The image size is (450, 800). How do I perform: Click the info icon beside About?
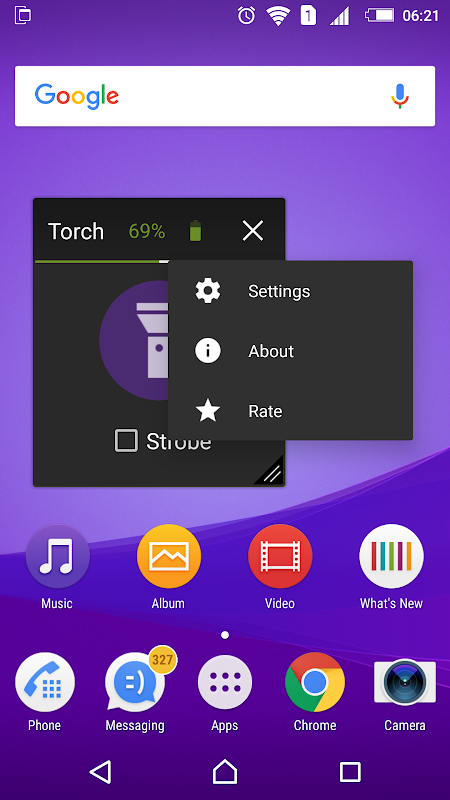208,351
